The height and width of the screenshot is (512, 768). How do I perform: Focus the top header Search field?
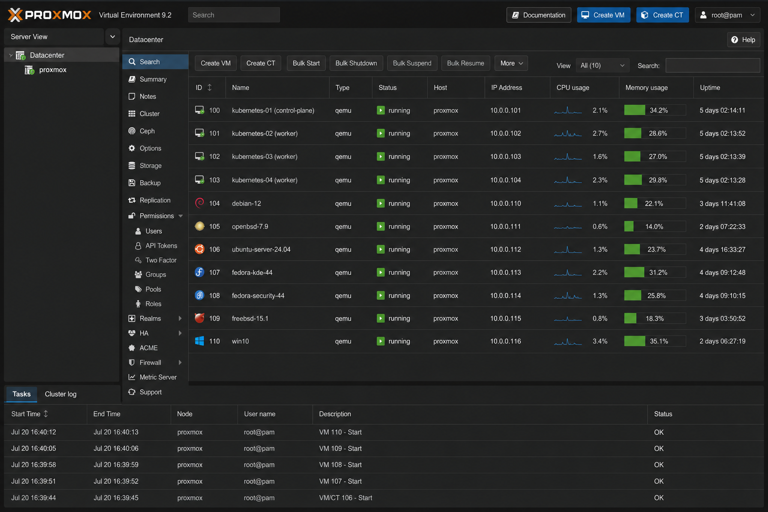click(x=234, y=15)
